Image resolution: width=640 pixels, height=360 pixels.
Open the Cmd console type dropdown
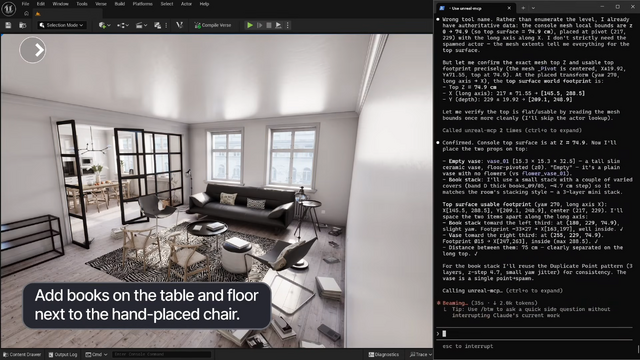(x=96, y=354)
